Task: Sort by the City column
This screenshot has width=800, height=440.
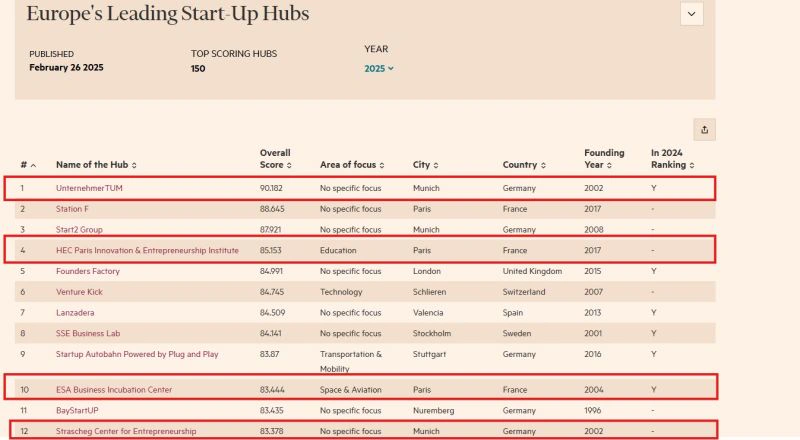Action: coord(428,165)
